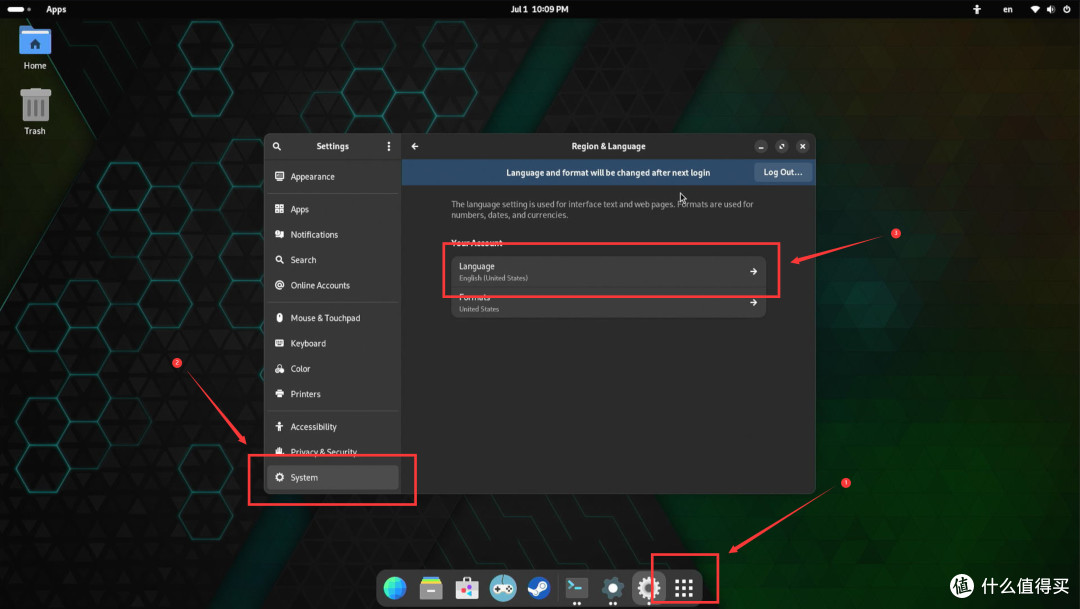Open Printers settings

(333, 394)
